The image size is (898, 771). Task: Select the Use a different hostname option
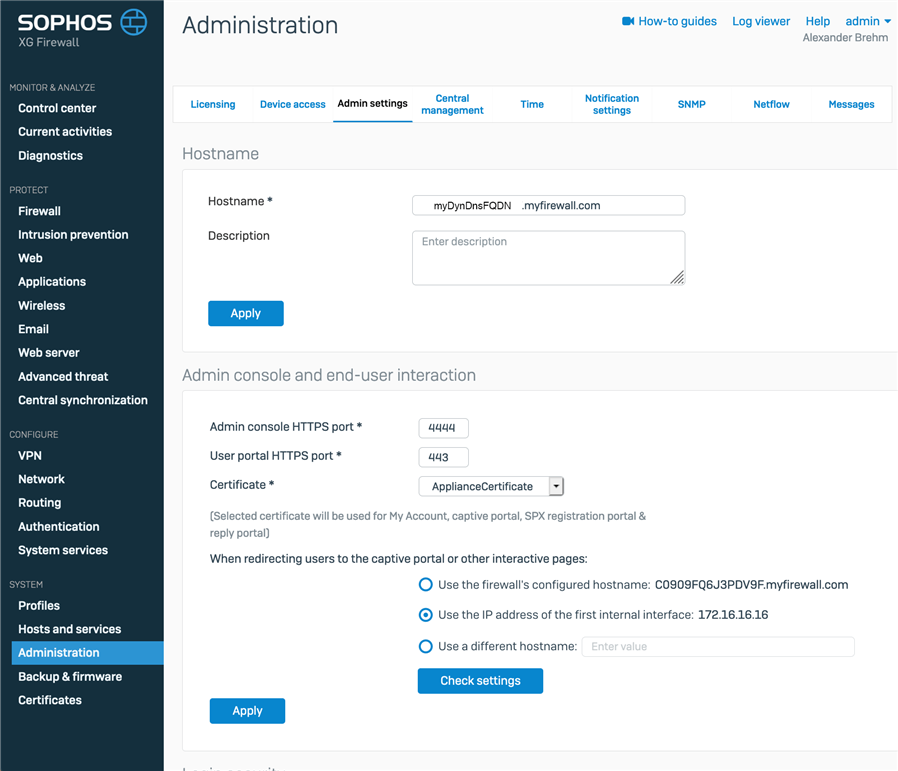click(x=426, y=647)
